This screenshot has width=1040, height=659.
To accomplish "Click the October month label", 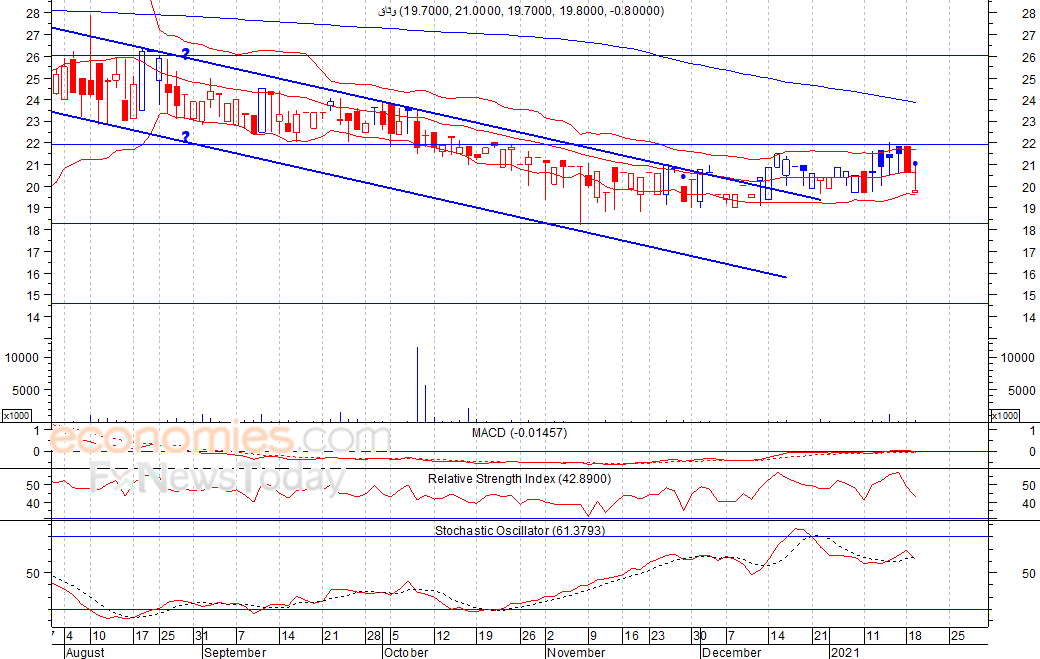I will point(406,652).
